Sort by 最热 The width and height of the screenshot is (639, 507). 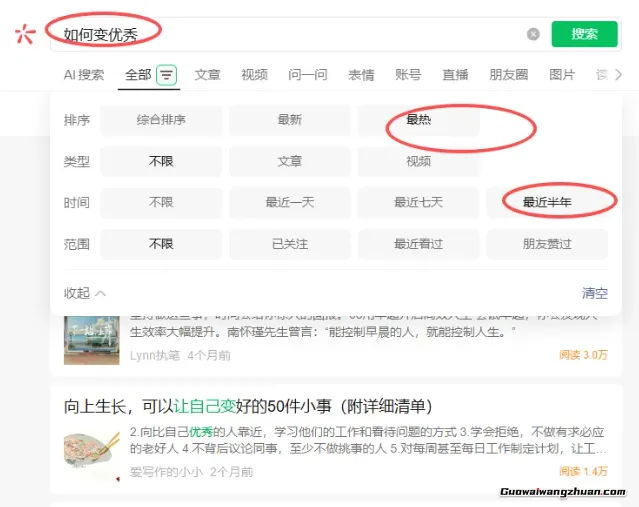[419, 120]
